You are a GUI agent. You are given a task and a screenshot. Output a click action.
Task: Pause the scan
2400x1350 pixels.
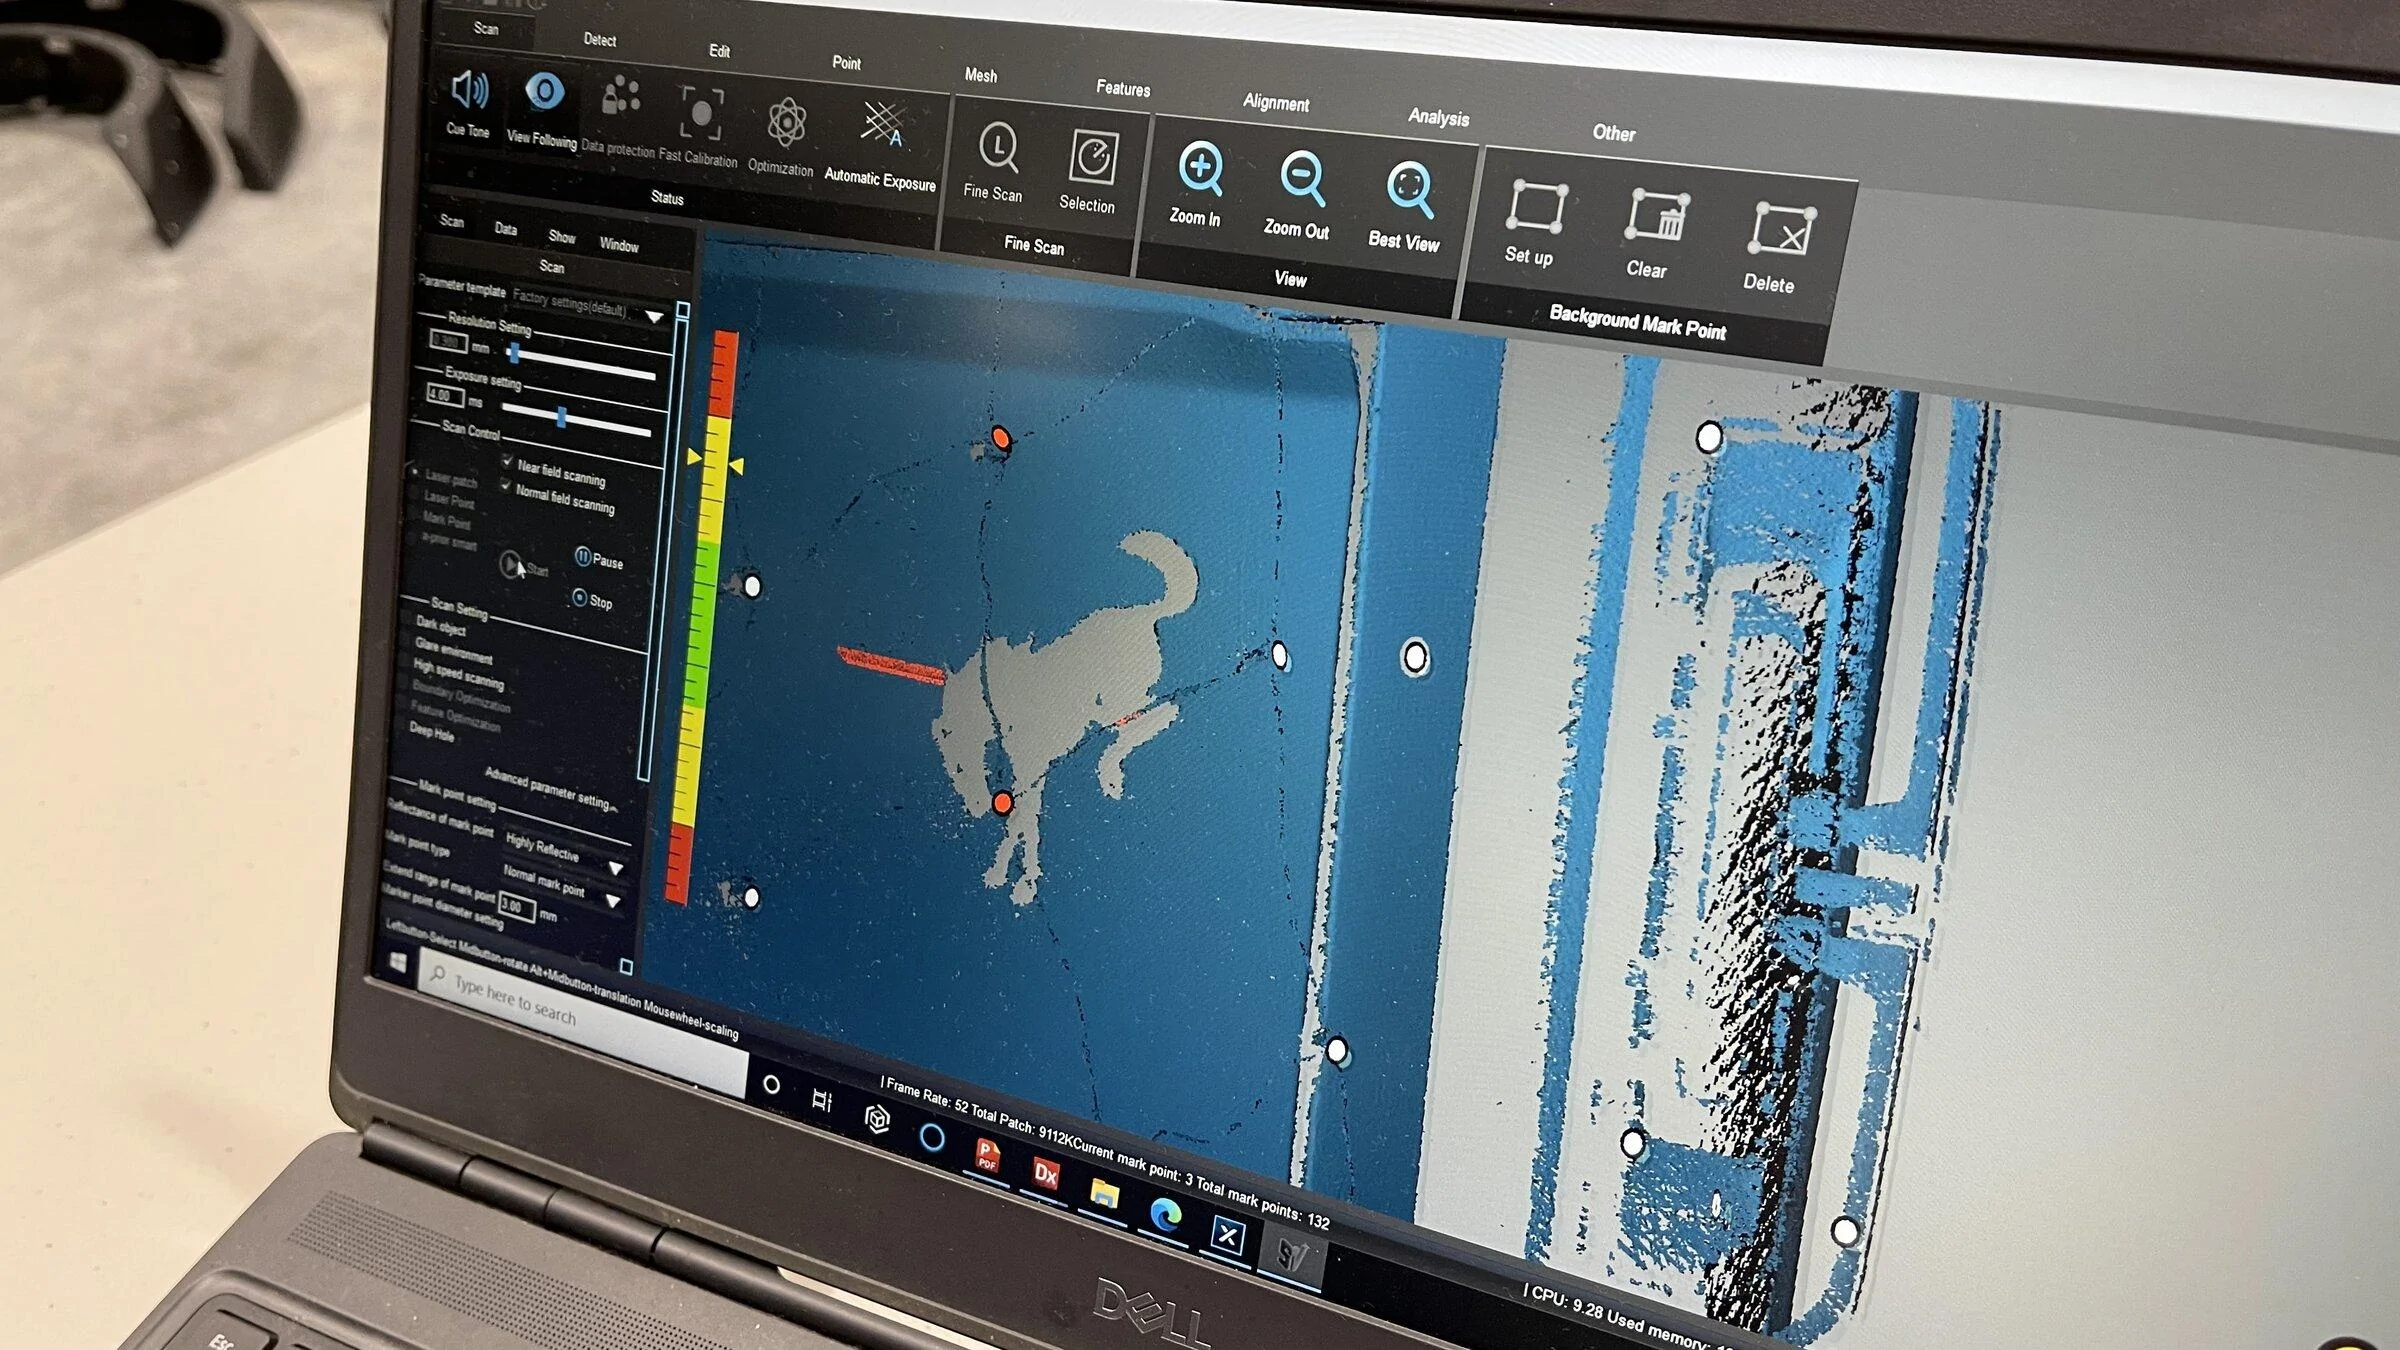(599, 558)
